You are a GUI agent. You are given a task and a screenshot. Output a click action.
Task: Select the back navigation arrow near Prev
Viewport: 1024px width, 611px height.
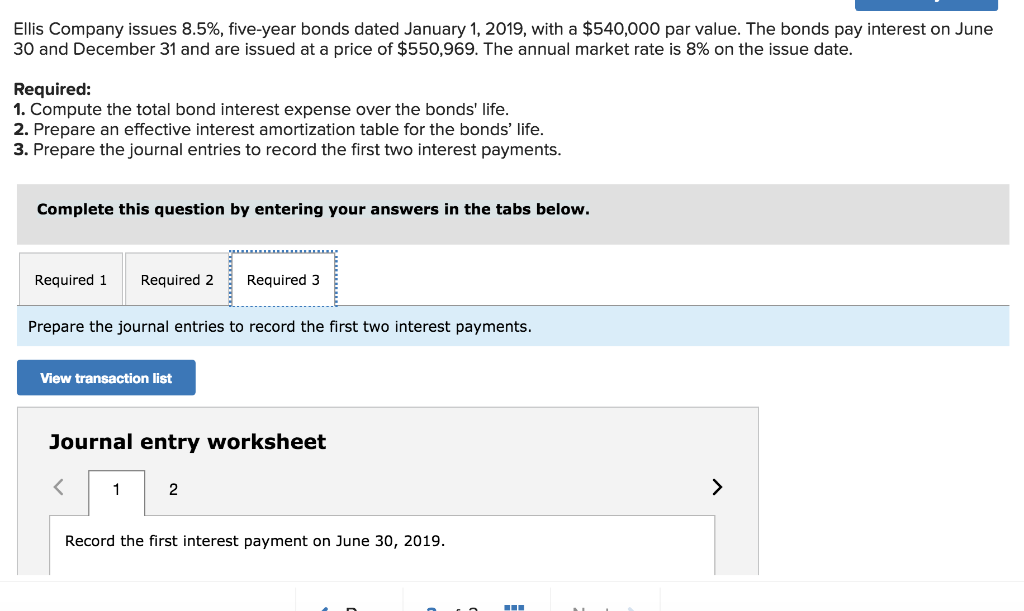(325, 606)
